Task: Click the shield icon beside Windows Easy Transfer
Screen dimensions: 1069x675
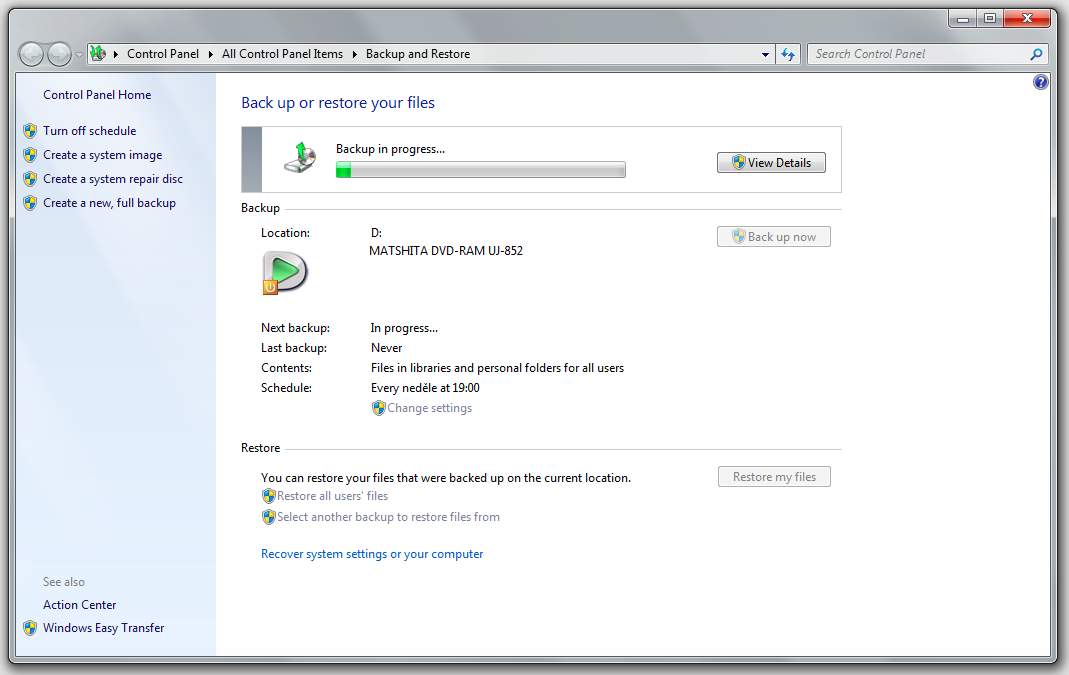Action: (30, 628)
